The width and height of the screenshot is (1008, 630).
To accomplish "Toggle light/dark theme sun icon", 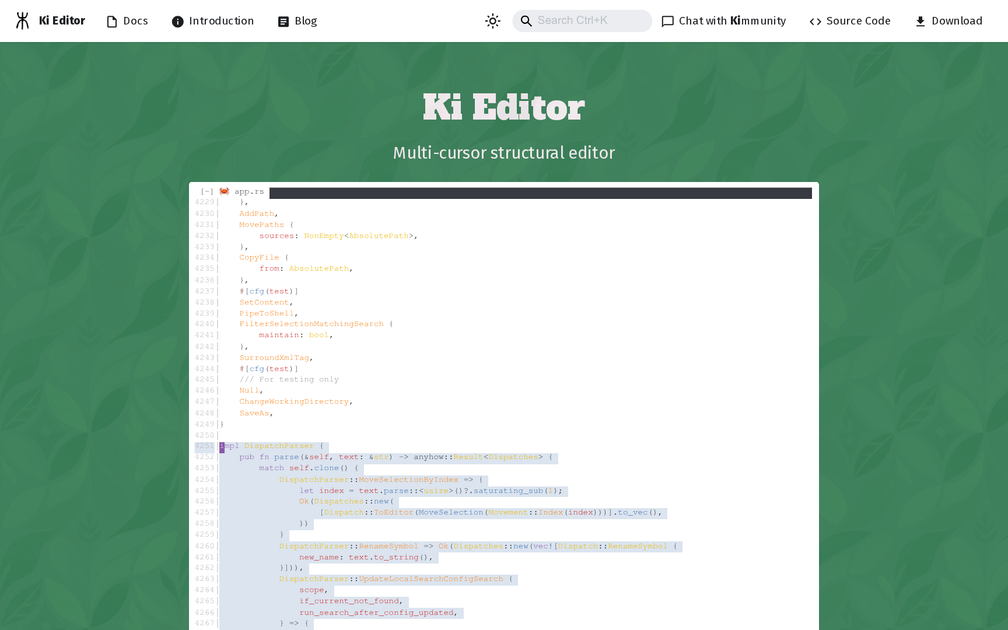I will coord(492,21).
